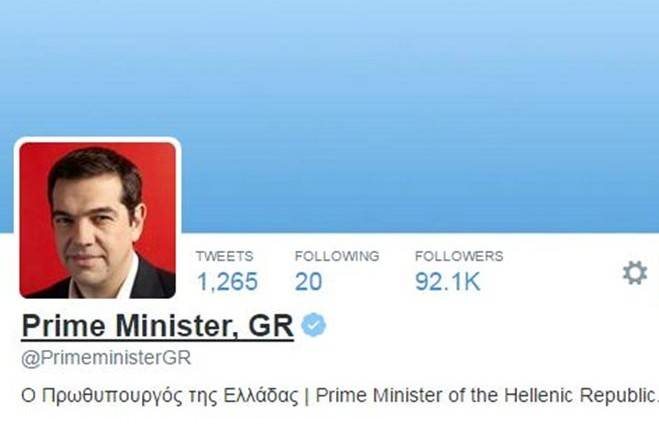Click the 92.1K followers count
Screen dimensions: 659x429
pyautogui.click(x=447, y=281)
